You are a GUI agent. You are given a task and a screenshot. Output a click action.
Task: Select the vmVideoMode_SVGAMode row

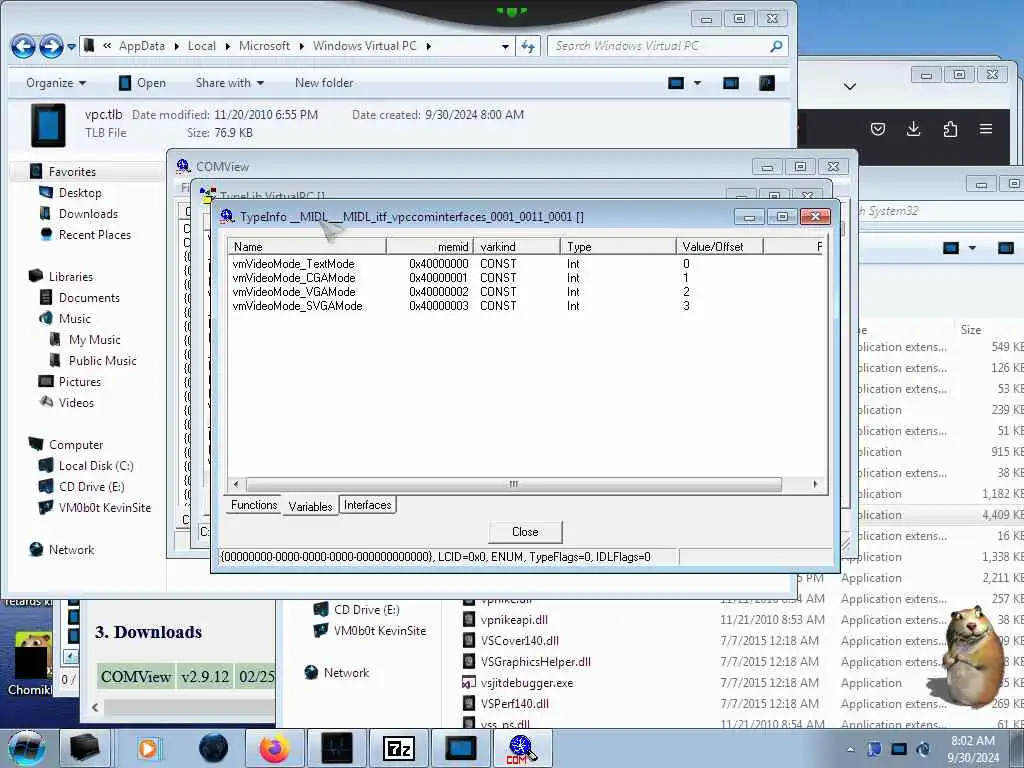(297, 306)
